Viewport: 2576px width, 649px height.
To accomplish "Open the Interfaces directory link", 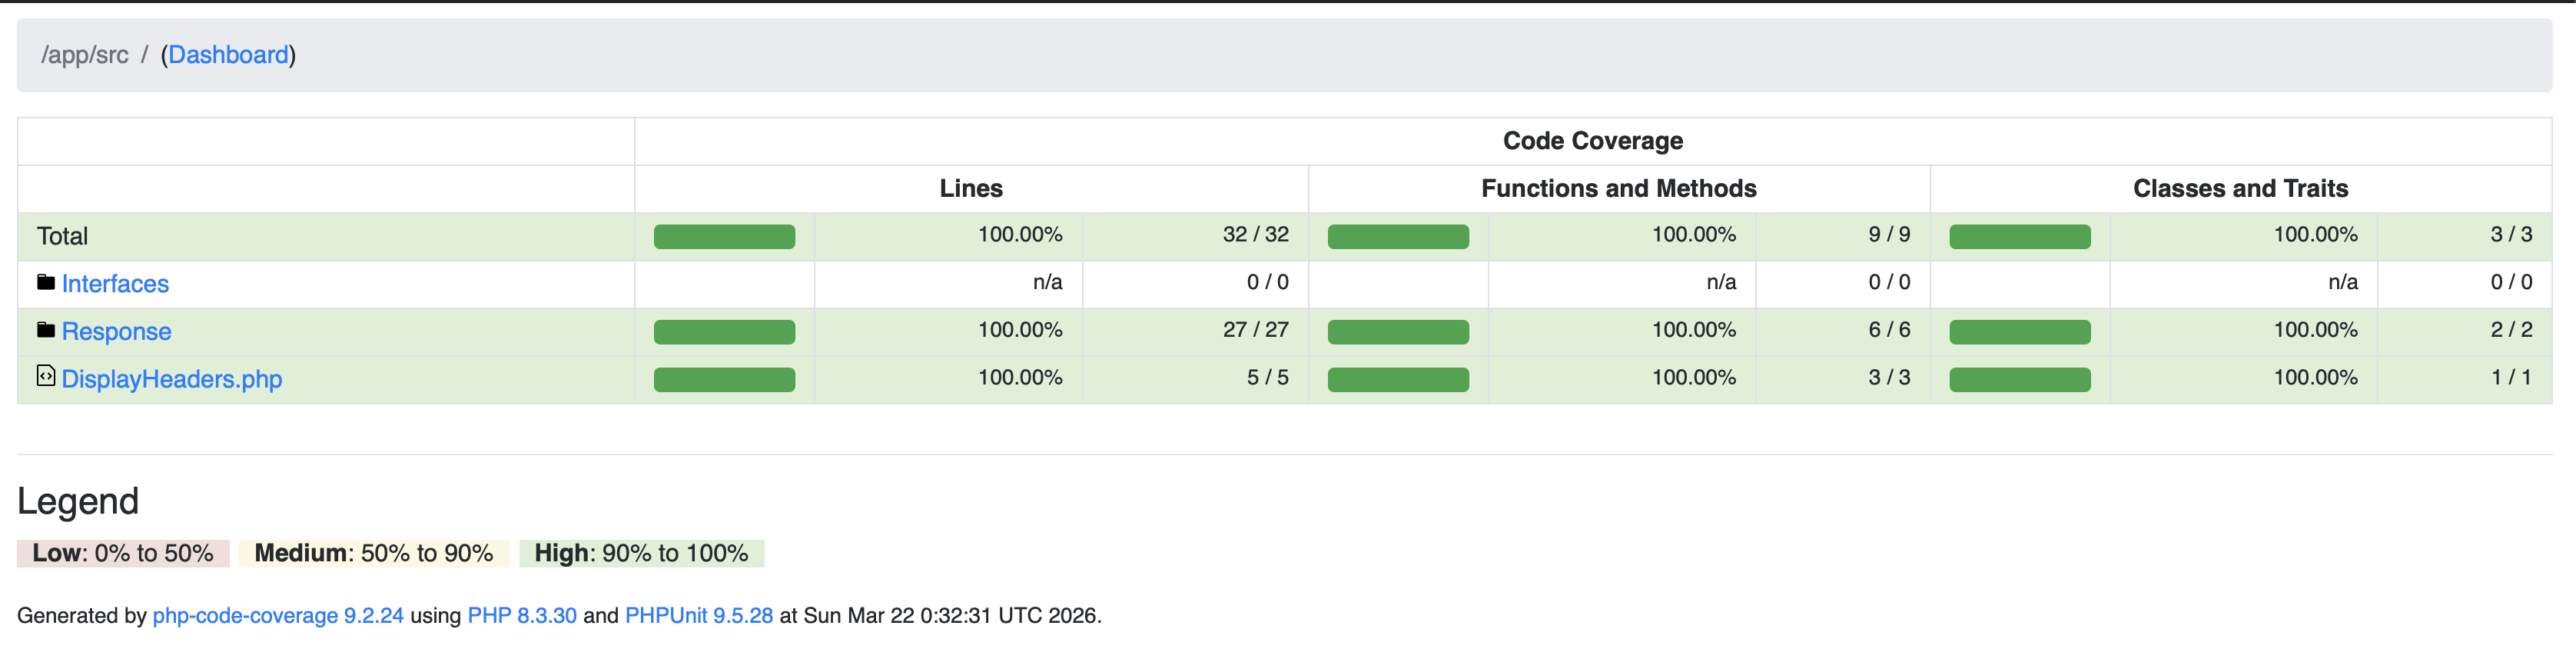I will pyautogui.click(x=115, y=284).
